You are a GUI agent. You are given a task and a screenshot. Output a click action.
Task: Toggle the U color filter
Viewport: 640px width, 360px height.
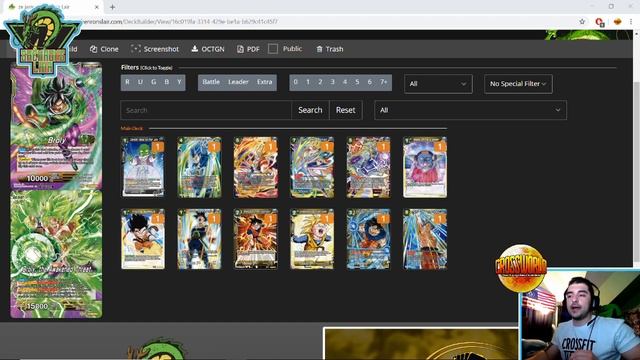tap(140, 82)
